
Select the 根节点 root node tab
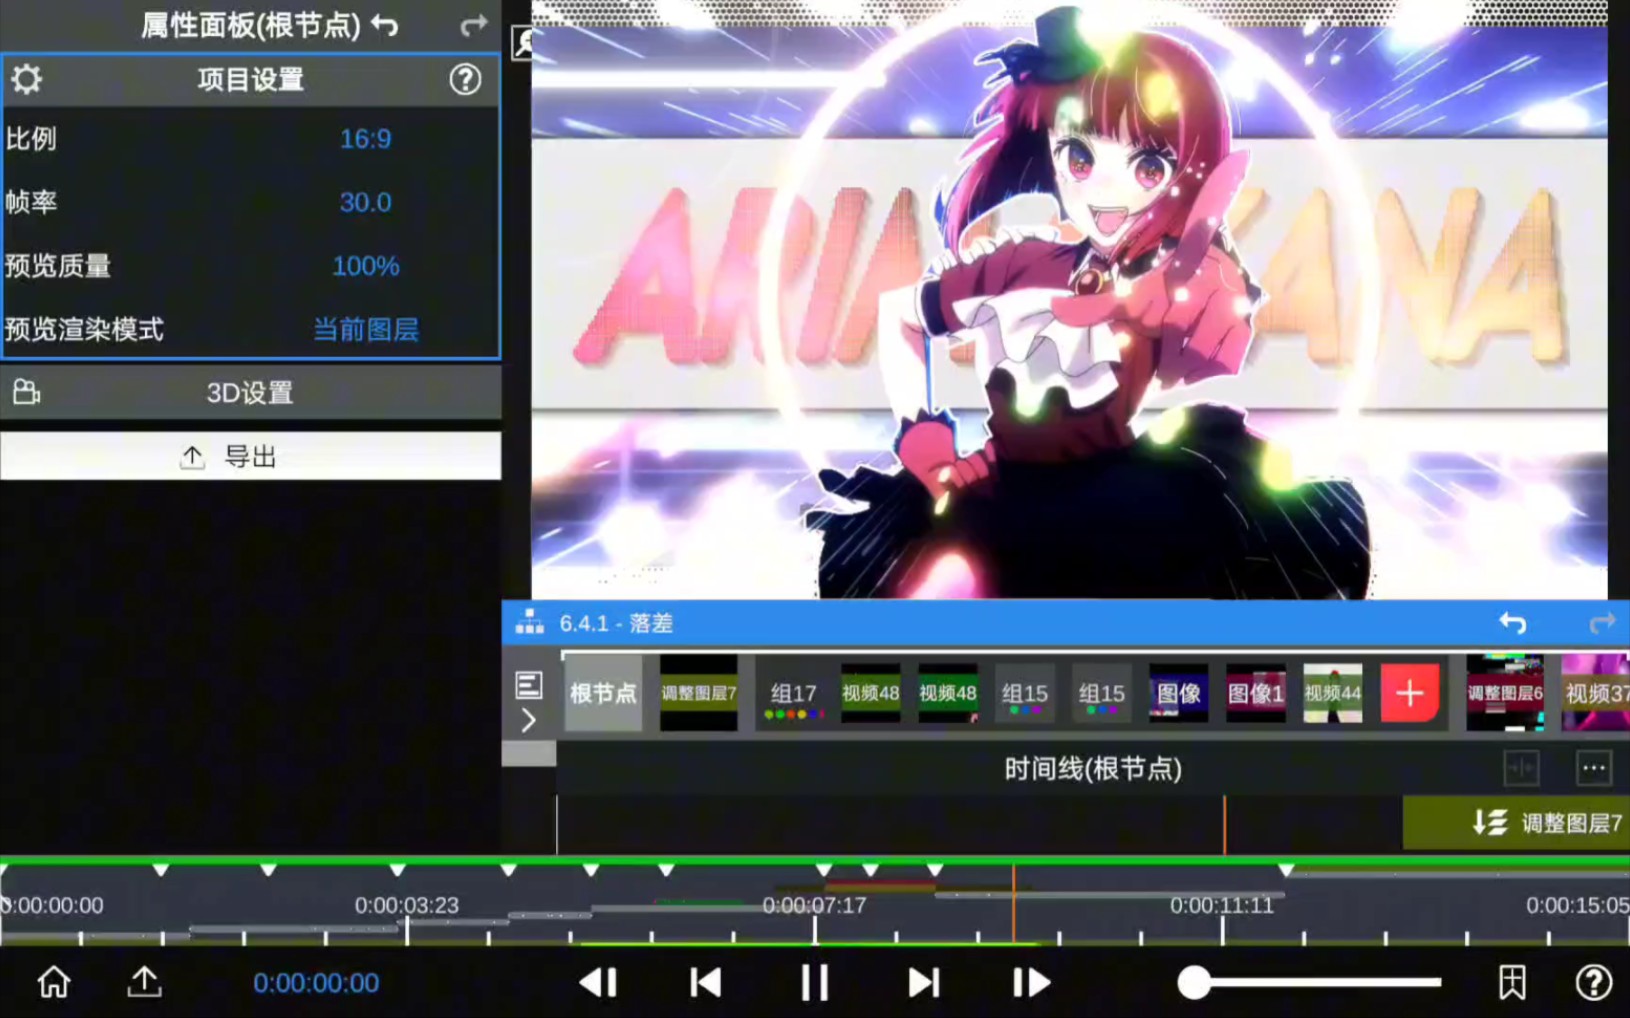(x=603, y=693)
